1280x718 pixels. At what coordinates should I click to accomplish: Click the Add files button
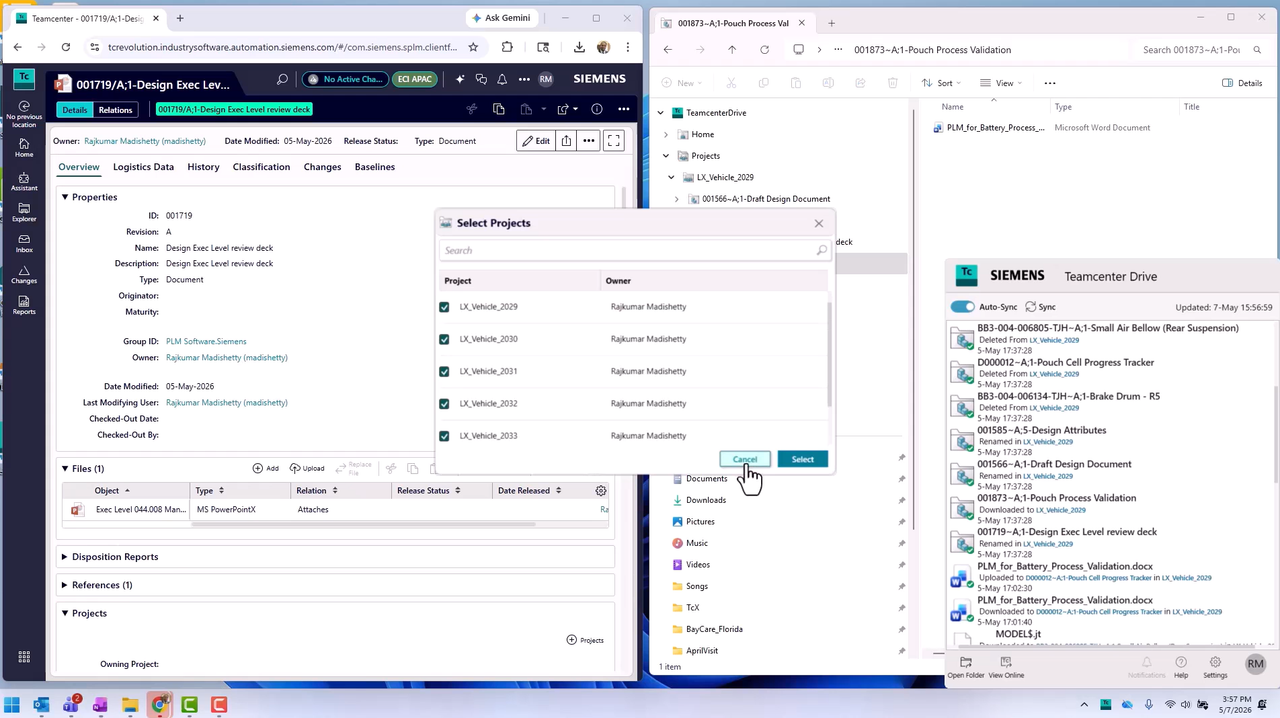265,468
